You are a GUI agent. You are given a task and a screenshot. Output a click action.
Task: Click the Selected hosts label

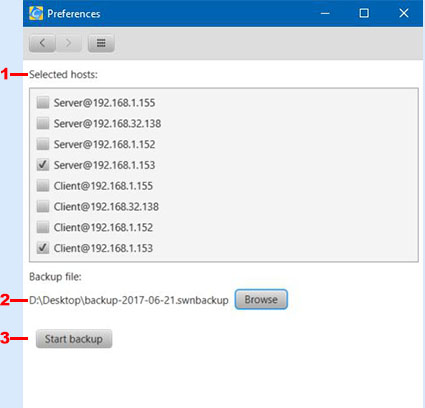63,74
